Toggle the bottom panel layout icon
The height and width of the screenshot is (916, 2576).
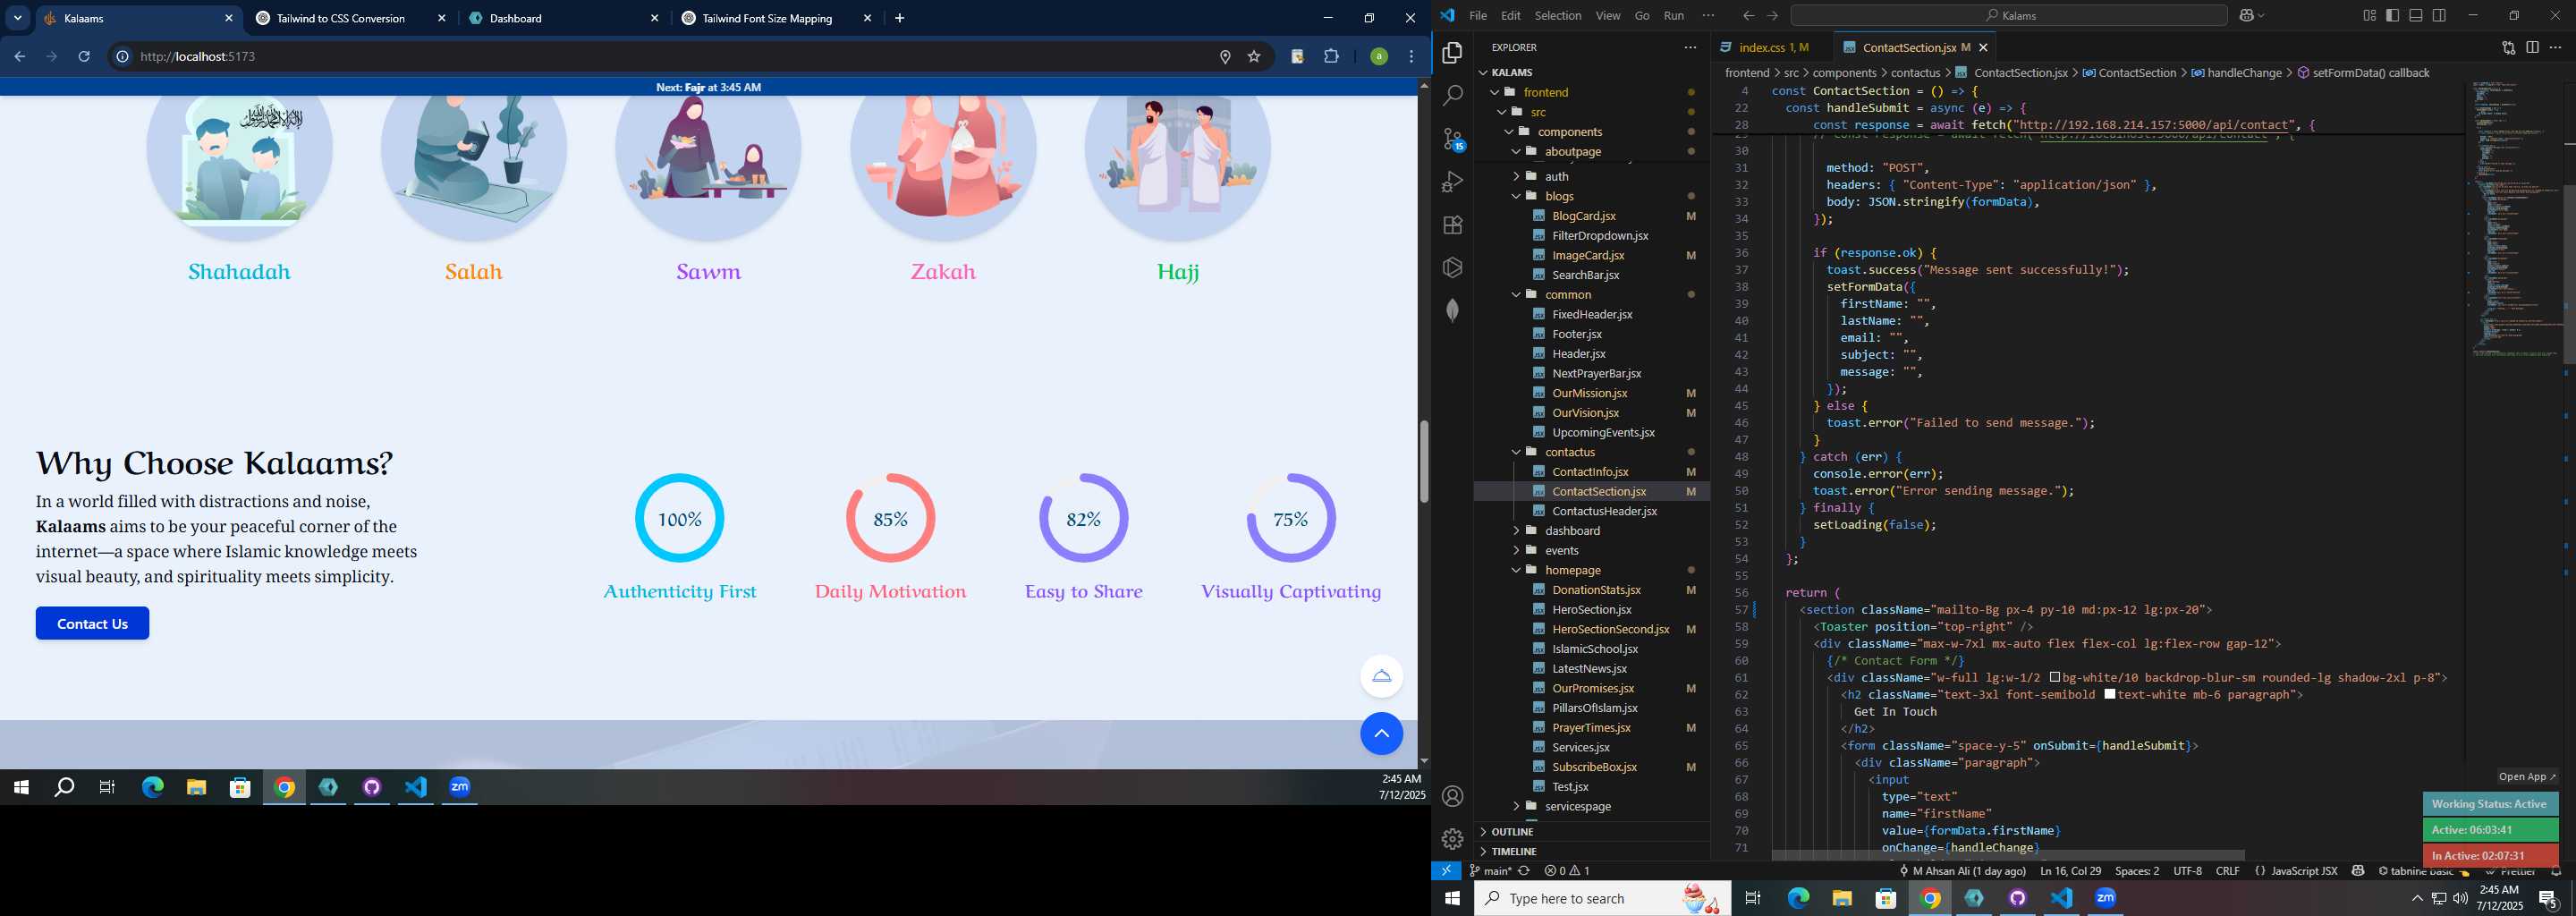[x=2415, y=15]
